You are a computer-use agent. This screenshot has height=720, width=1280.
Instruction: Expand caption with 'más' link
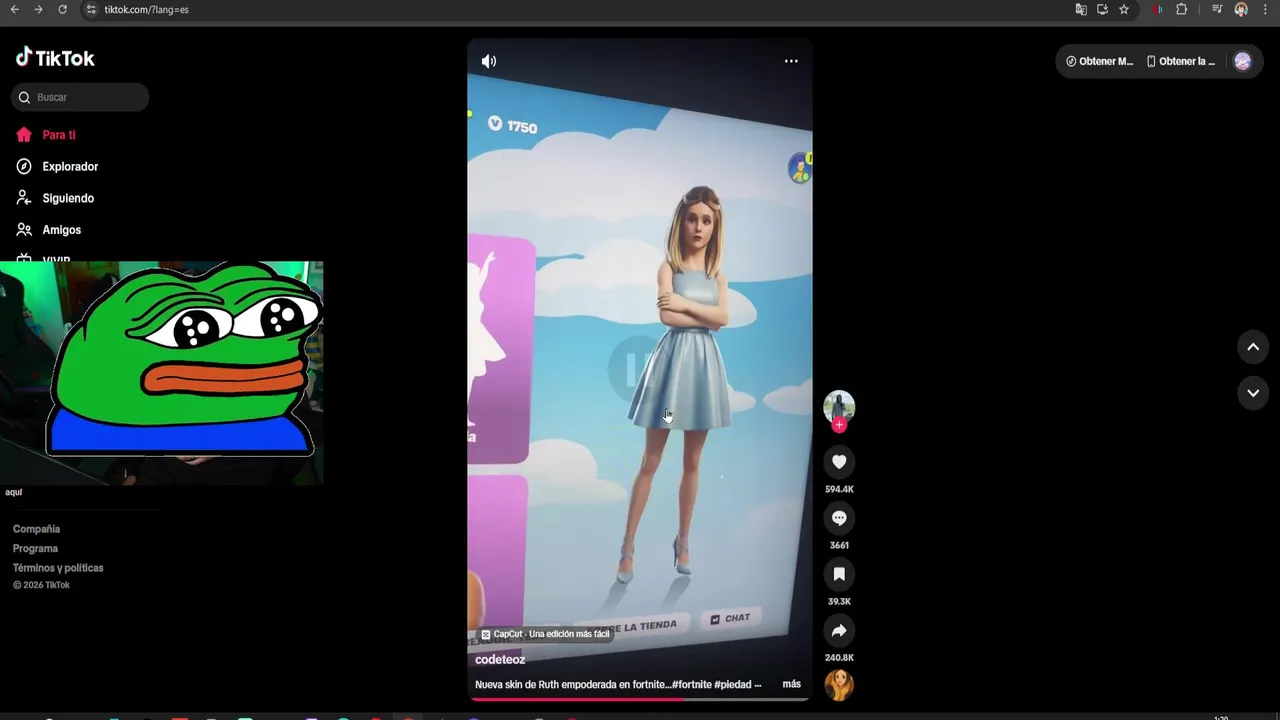(x=791, y=684)
